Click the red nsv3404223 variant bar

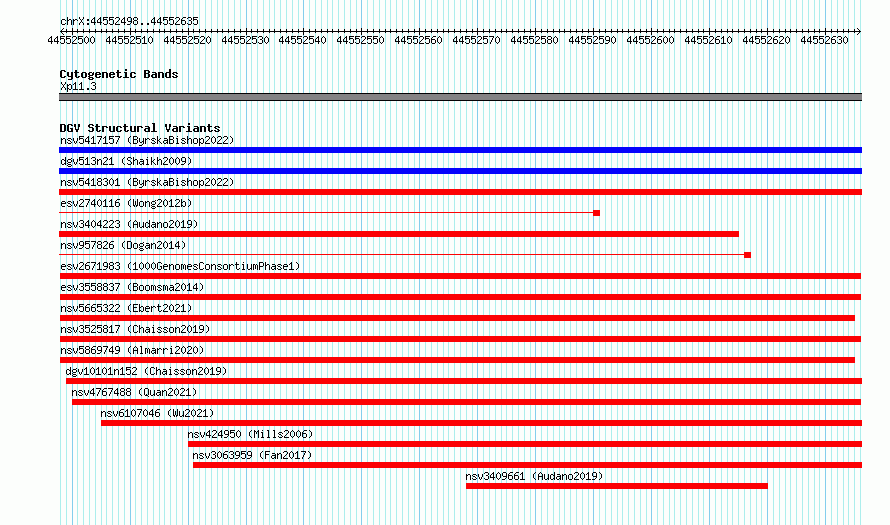pyautogui.click(x=399, y=234)
